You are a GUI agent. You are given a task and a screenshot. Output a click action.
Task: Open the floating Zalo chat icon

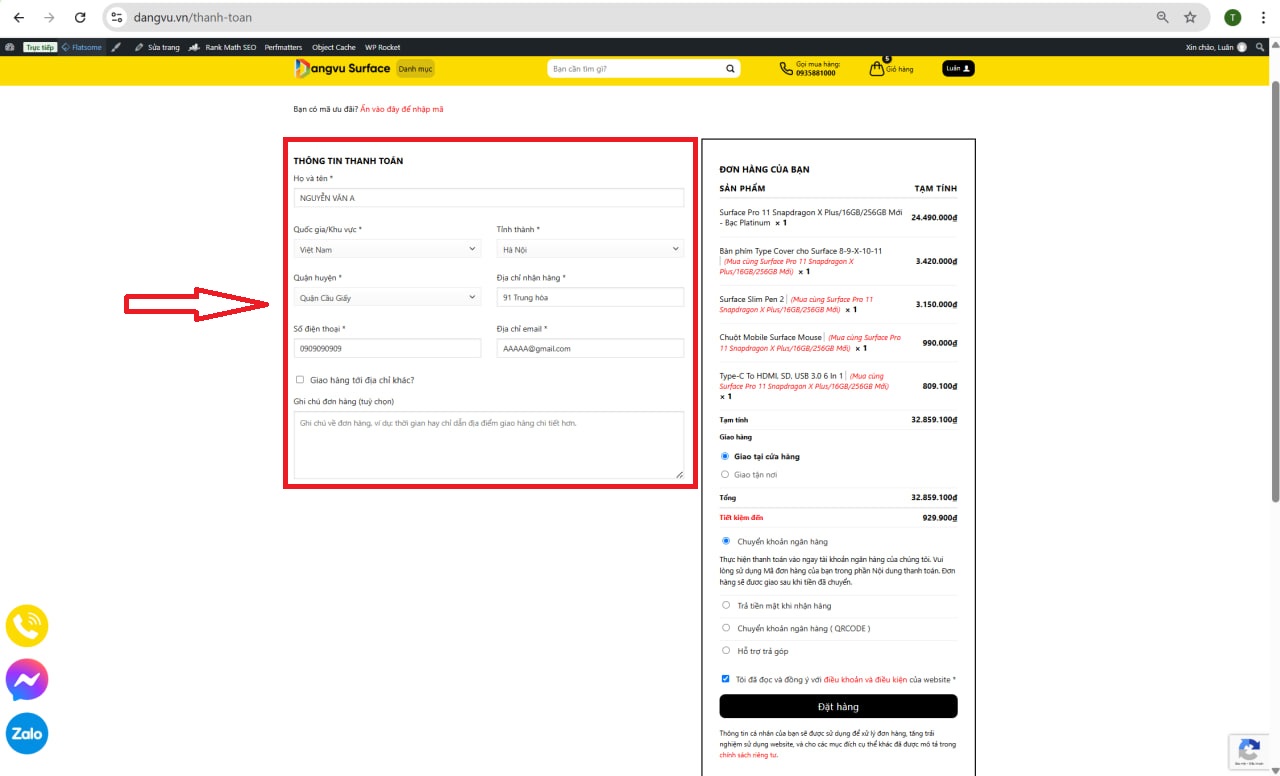coord(27,734)
